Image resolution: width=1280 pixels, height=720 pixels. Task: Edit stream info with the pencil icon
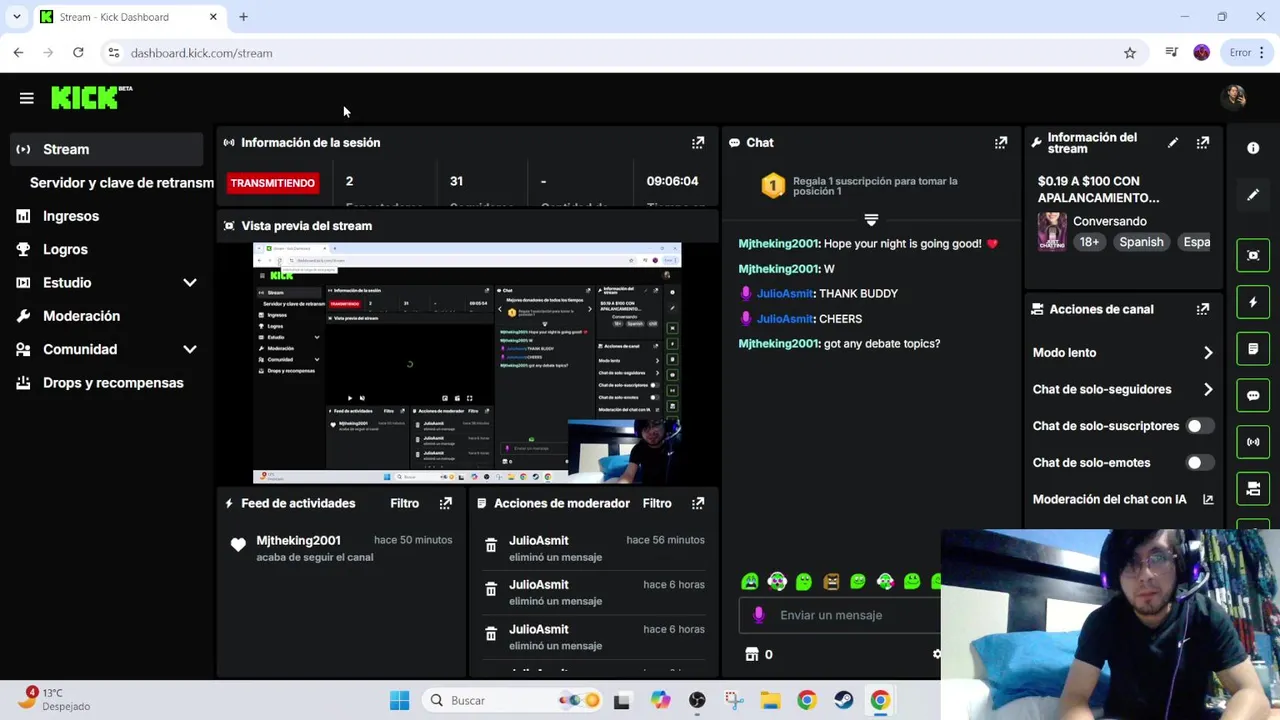tap(1173, 143)
